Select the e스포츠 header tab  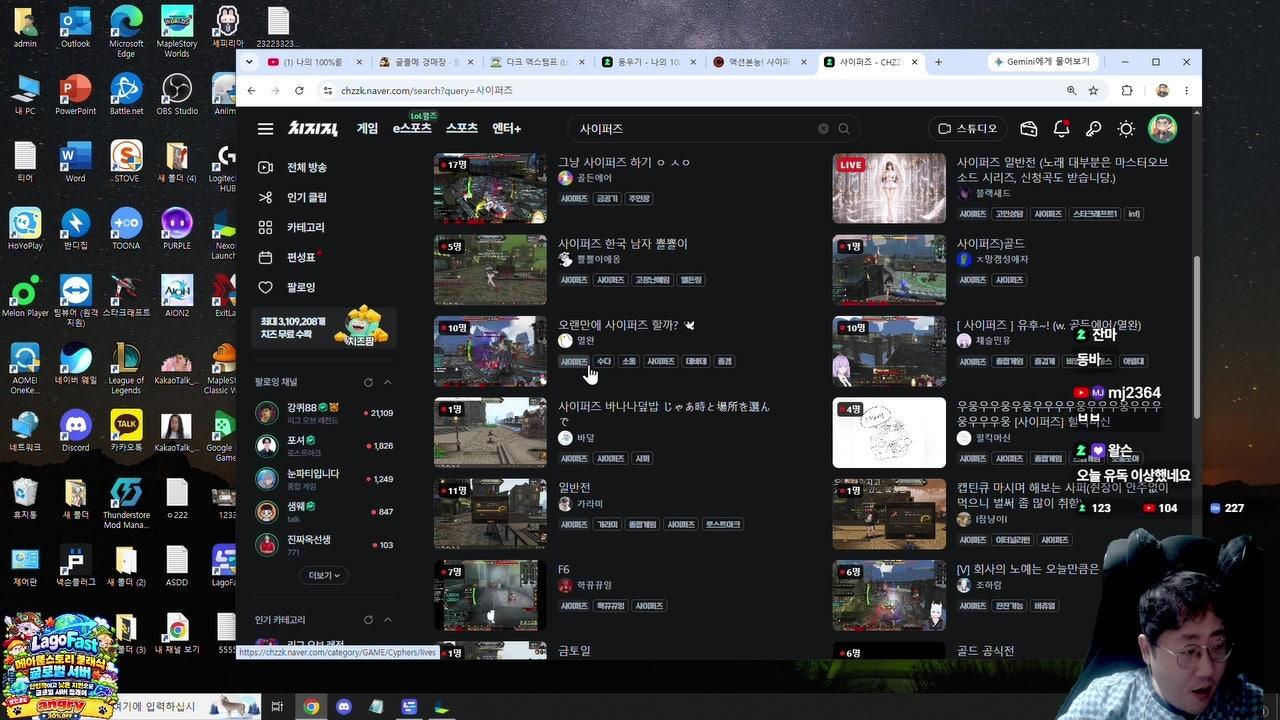[412, 129]
